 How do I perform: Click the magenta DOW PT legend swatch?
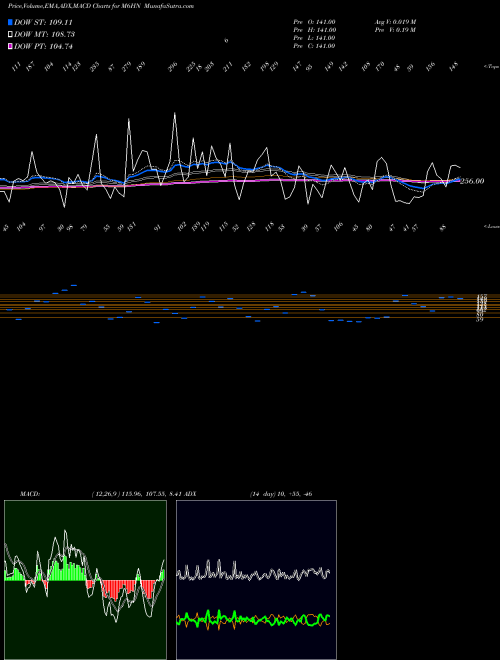click(x=11, y=46)
